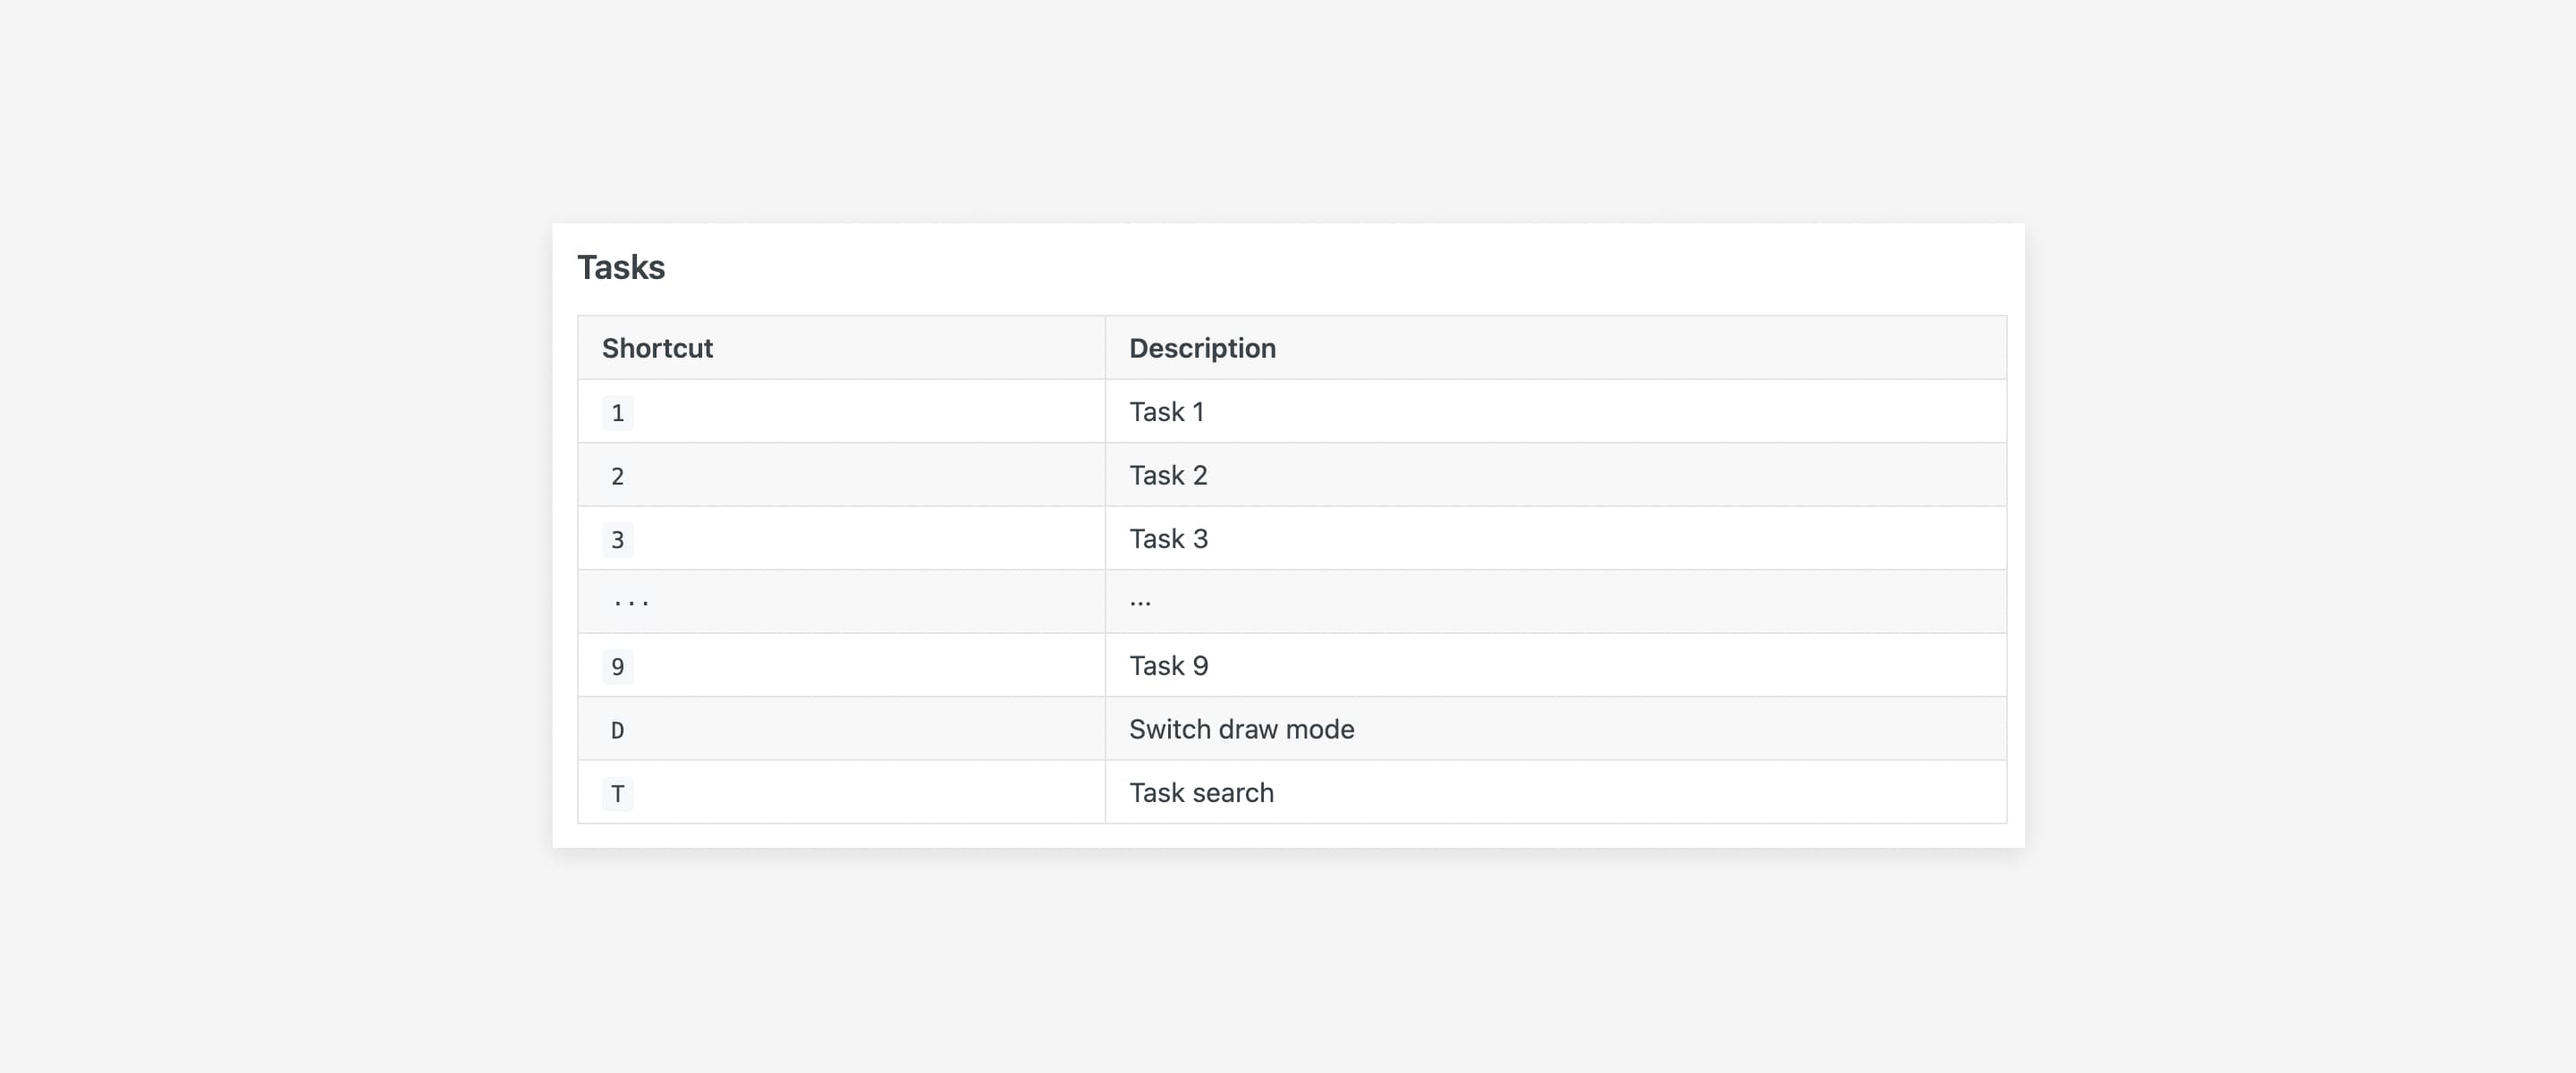The height and width of the screenshot is (1073, 2576).
Task: Select shortcut key '3'
Action: [x=617, y=539]
